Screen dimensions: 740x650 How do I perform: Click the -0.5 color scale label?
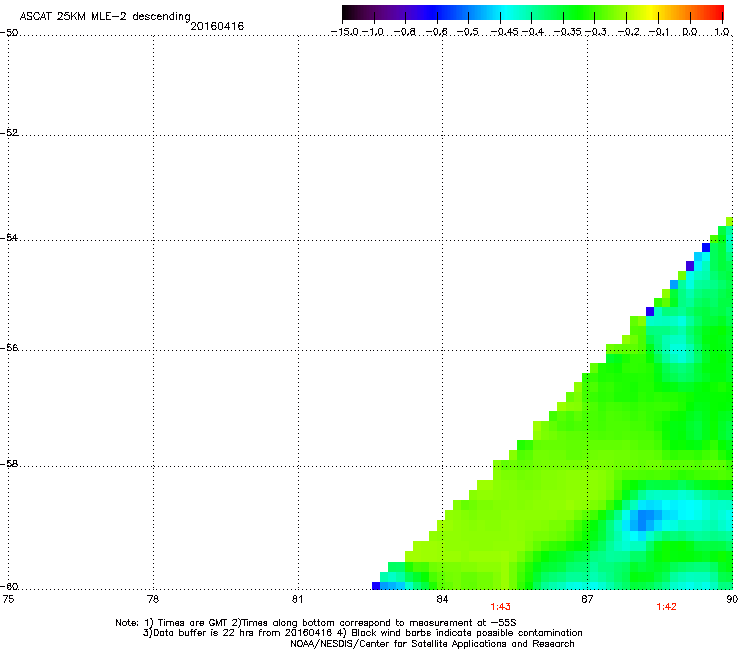(x=469, y=32)
